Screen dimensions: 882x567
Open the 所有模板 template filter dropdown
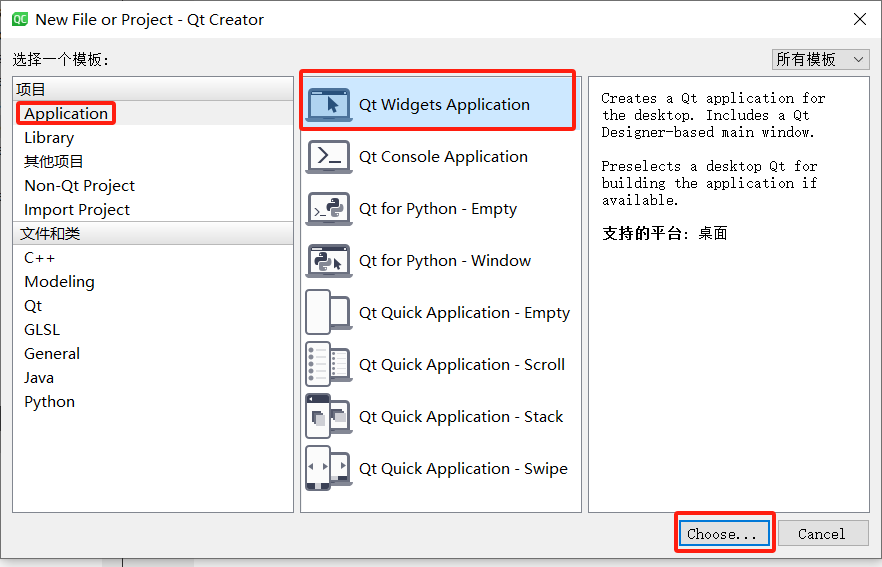[821, 59]
